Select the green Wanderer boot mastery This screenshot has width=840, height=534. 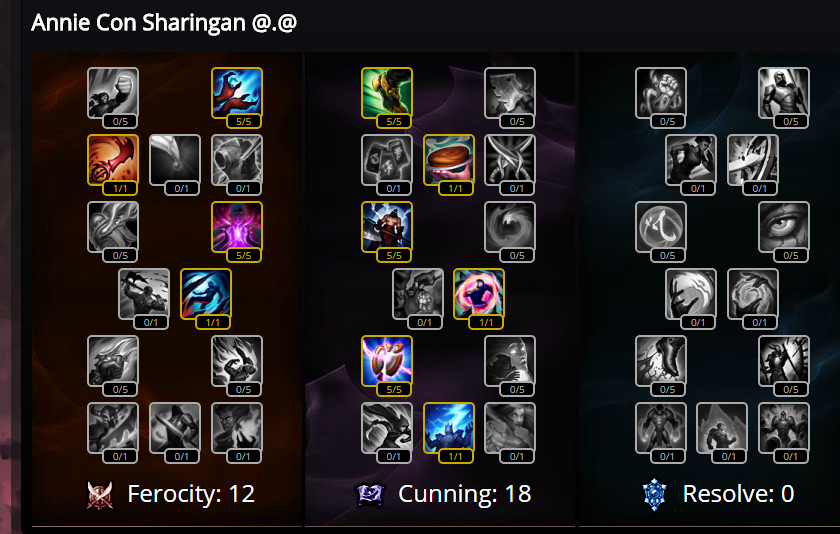tap(387, 93)
